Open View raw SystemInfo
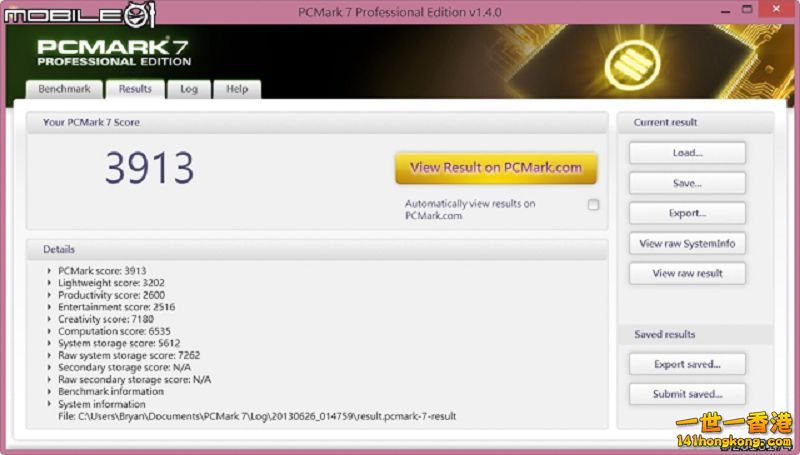The image size is (800, 455). coord(687,243)
